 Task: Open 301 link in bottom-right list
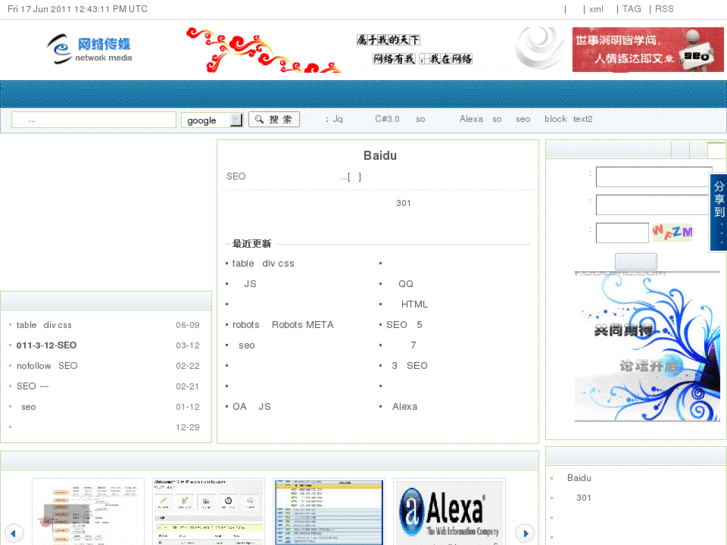pos(584,498)
